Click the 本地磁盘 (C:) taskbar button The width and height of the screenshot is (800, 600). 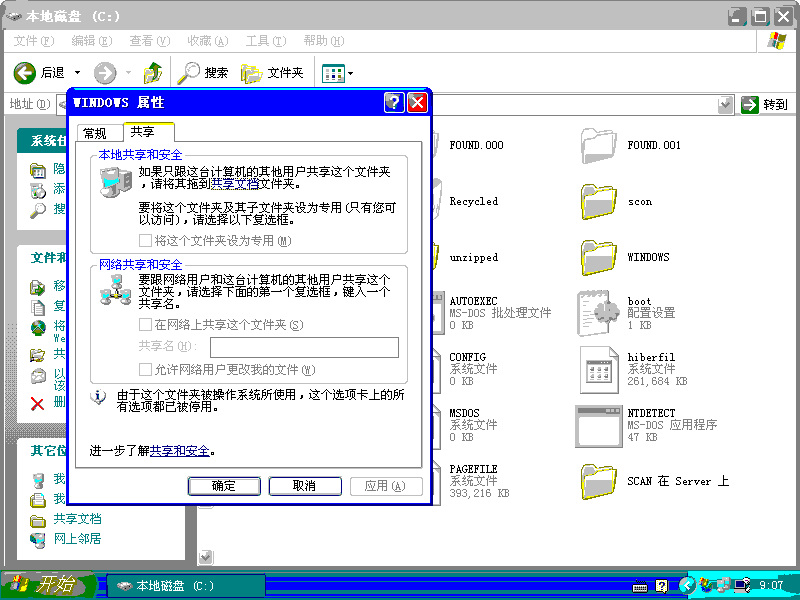(x=186, y=586)
